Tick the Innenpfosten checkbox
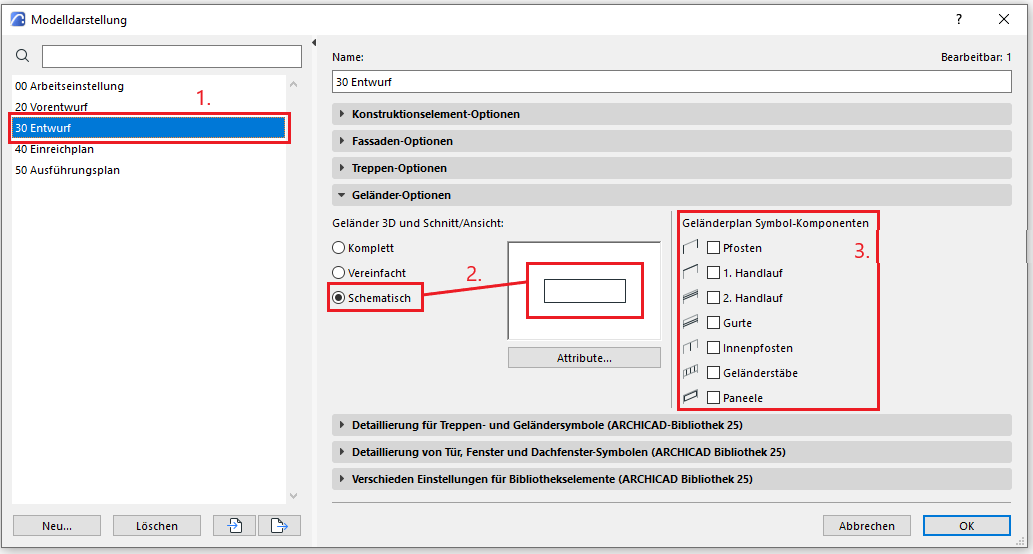 click(x=713, y=347)
